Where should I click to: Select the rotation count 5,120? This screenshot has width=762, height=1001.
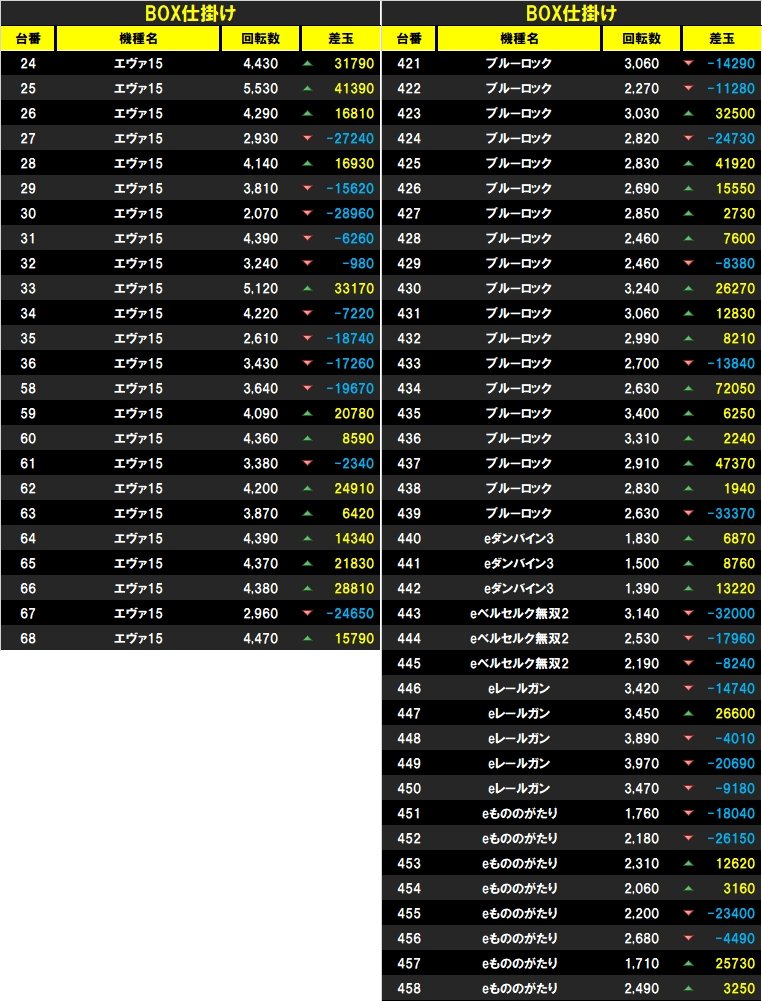[260, 289]
